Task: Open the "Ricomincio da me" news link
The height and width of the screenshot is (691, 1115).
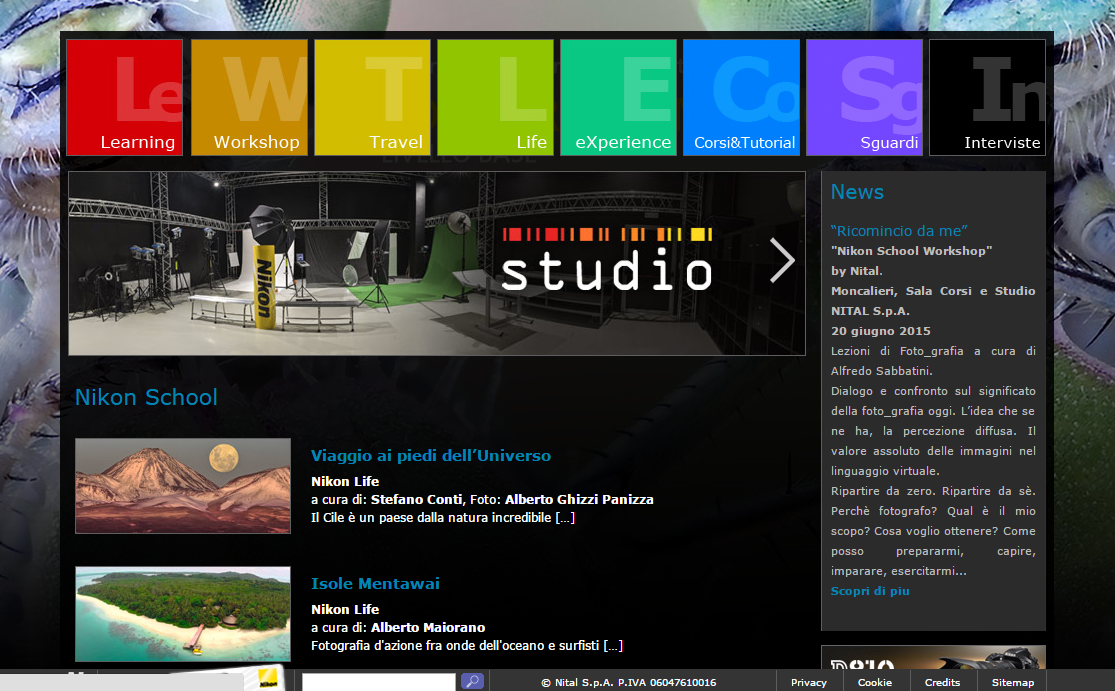Action: coord(899,230)
